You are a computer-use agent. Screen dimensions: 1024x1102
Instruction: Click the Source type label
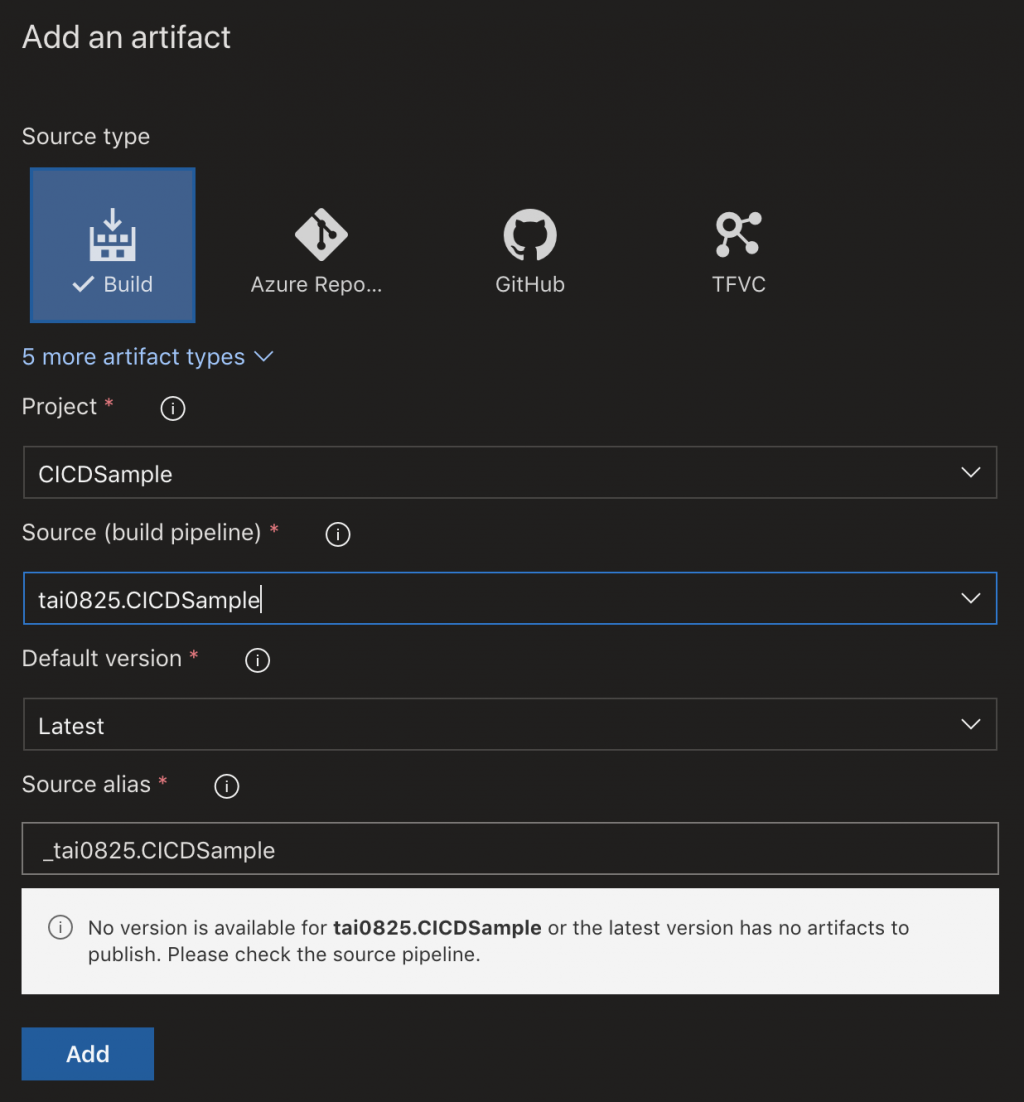pos(86,136)
